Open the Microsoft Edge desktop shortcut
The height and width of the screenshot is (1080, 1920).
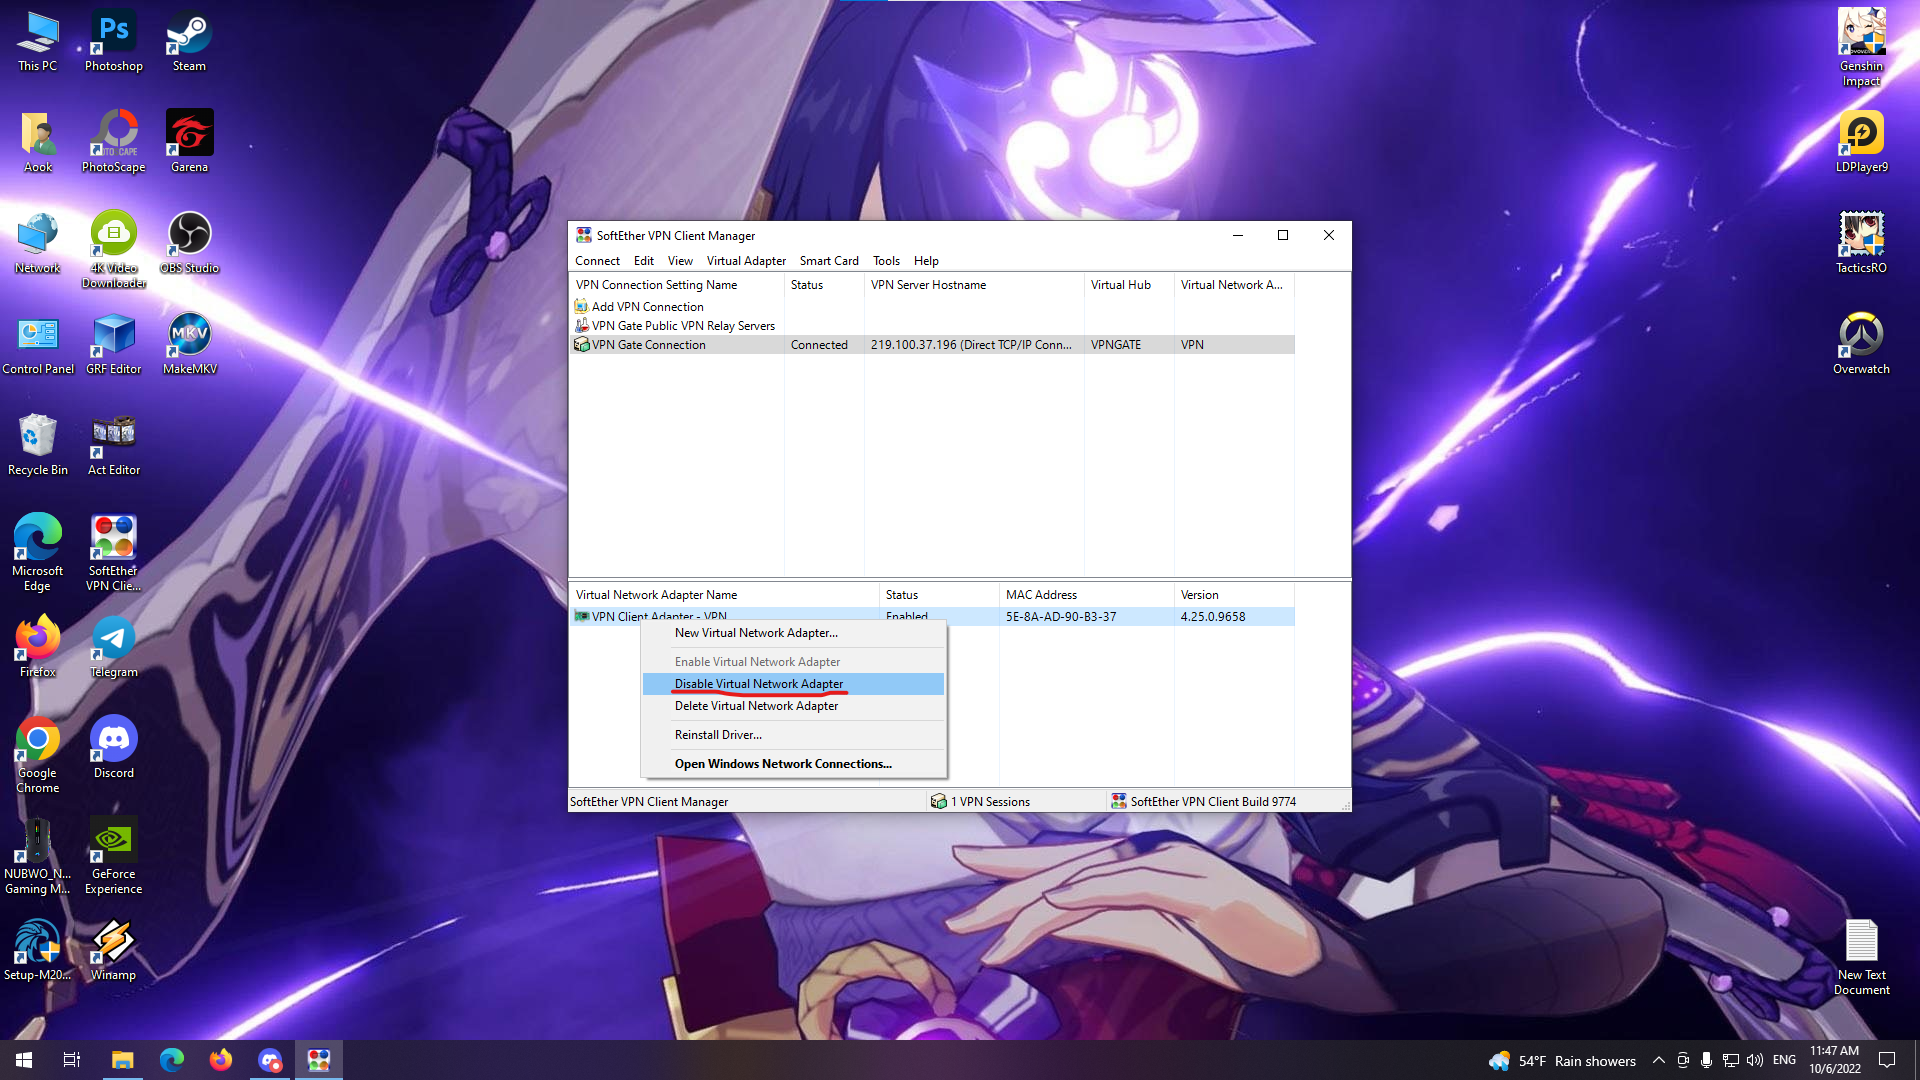click(x=38, y=553)
